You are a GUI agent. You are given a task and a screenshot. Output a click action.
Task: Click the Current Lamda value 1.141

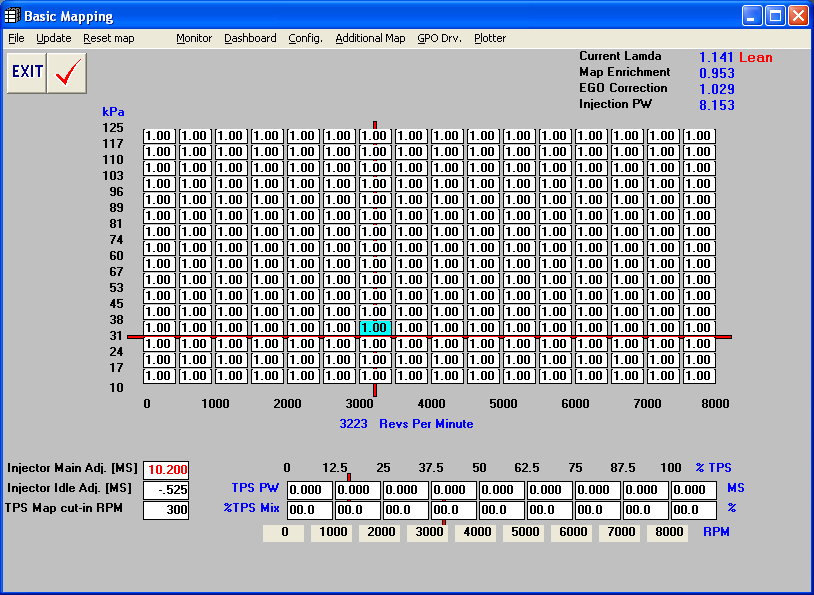(x=716, y=58)
